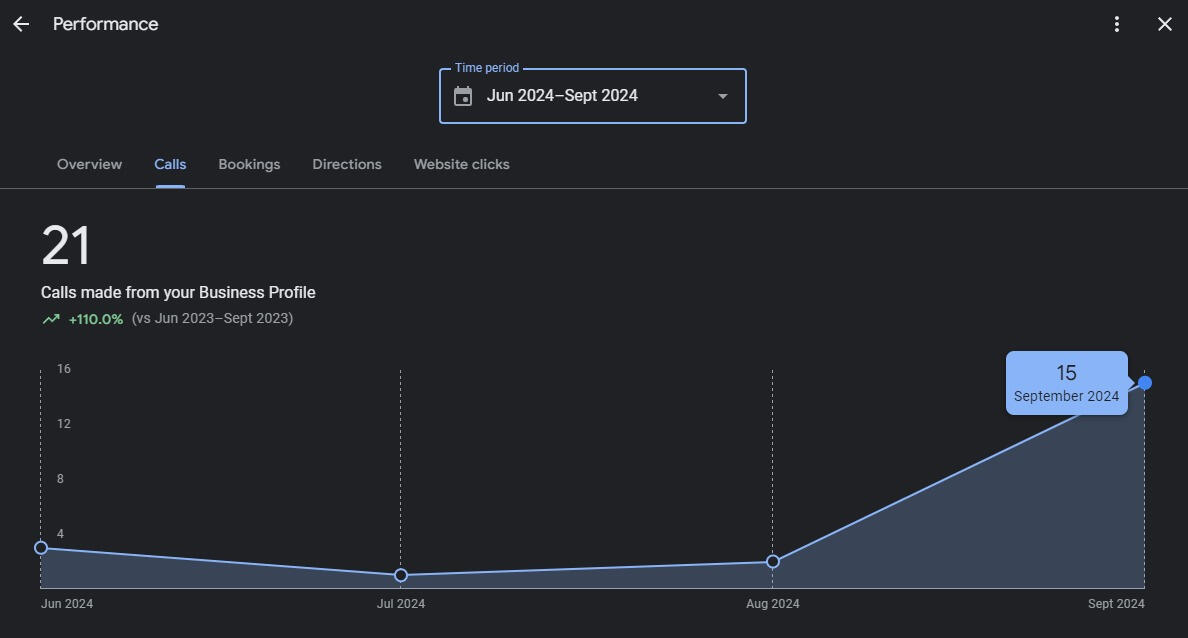
Task: Click the total calls number 21
Action: click(66, 246)
